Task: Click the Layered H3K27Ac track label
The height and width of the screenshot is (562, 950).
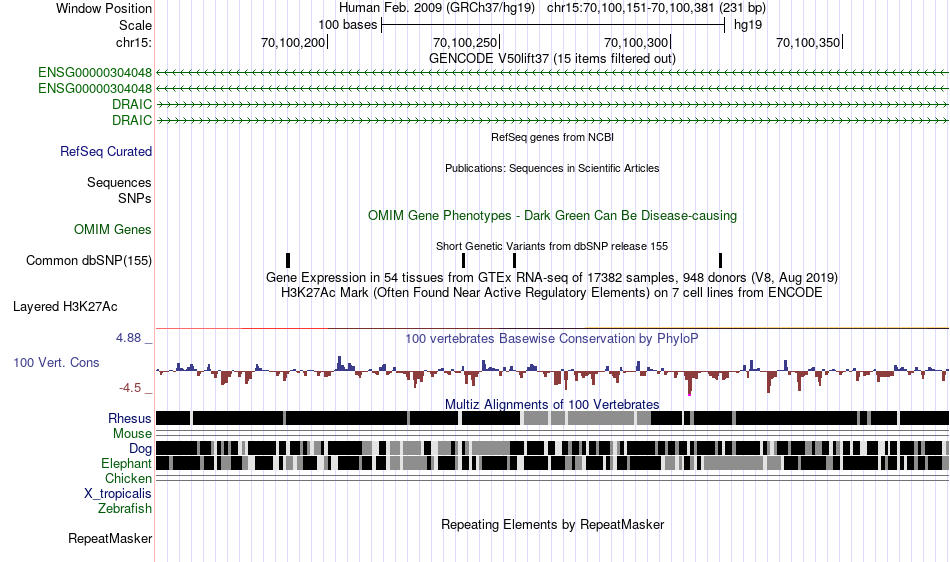Action: pos(65,306)
